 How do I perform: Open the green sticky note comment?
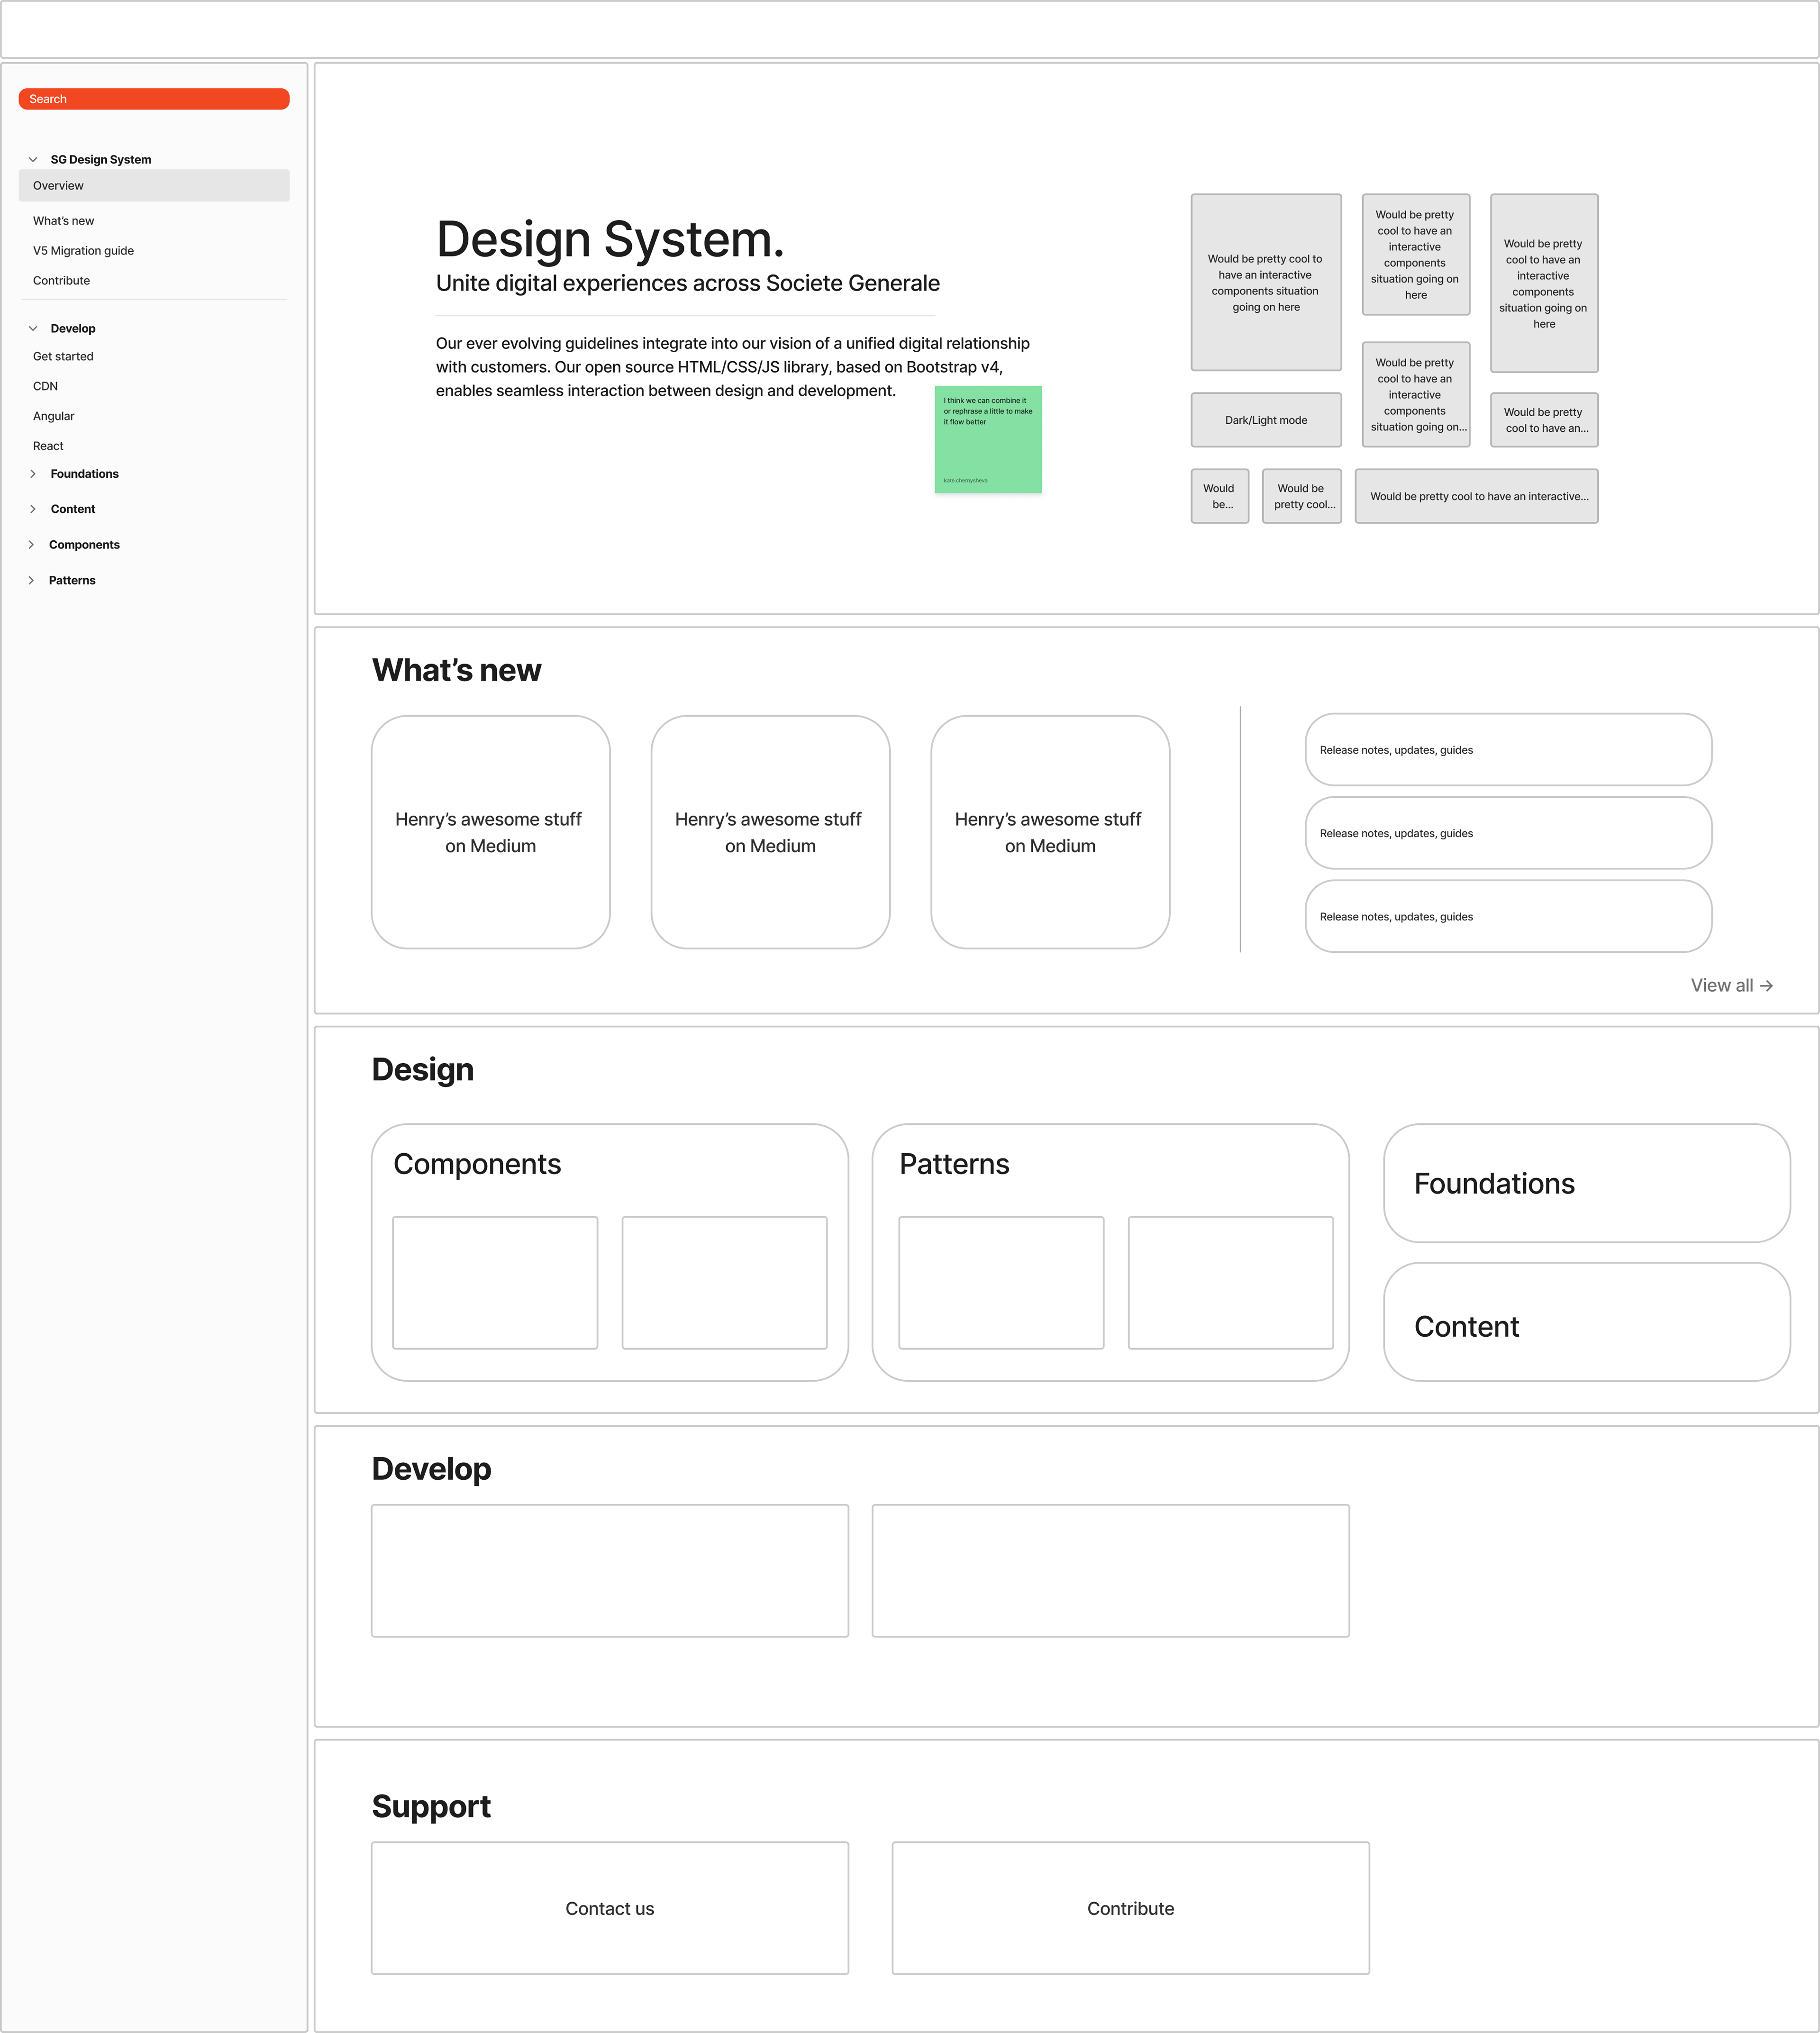point(988,439)
